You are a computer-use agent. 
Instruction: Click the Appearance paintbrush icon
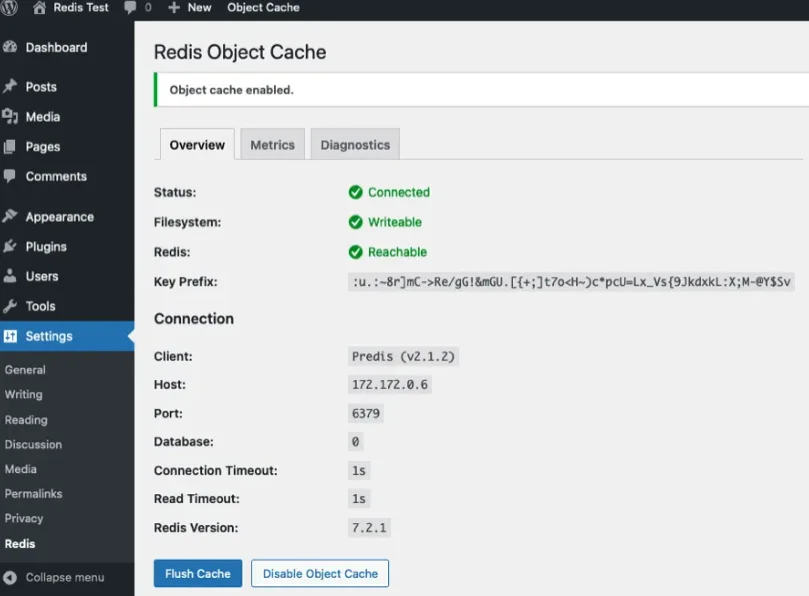pyautogui.click(x=11, y=217)
